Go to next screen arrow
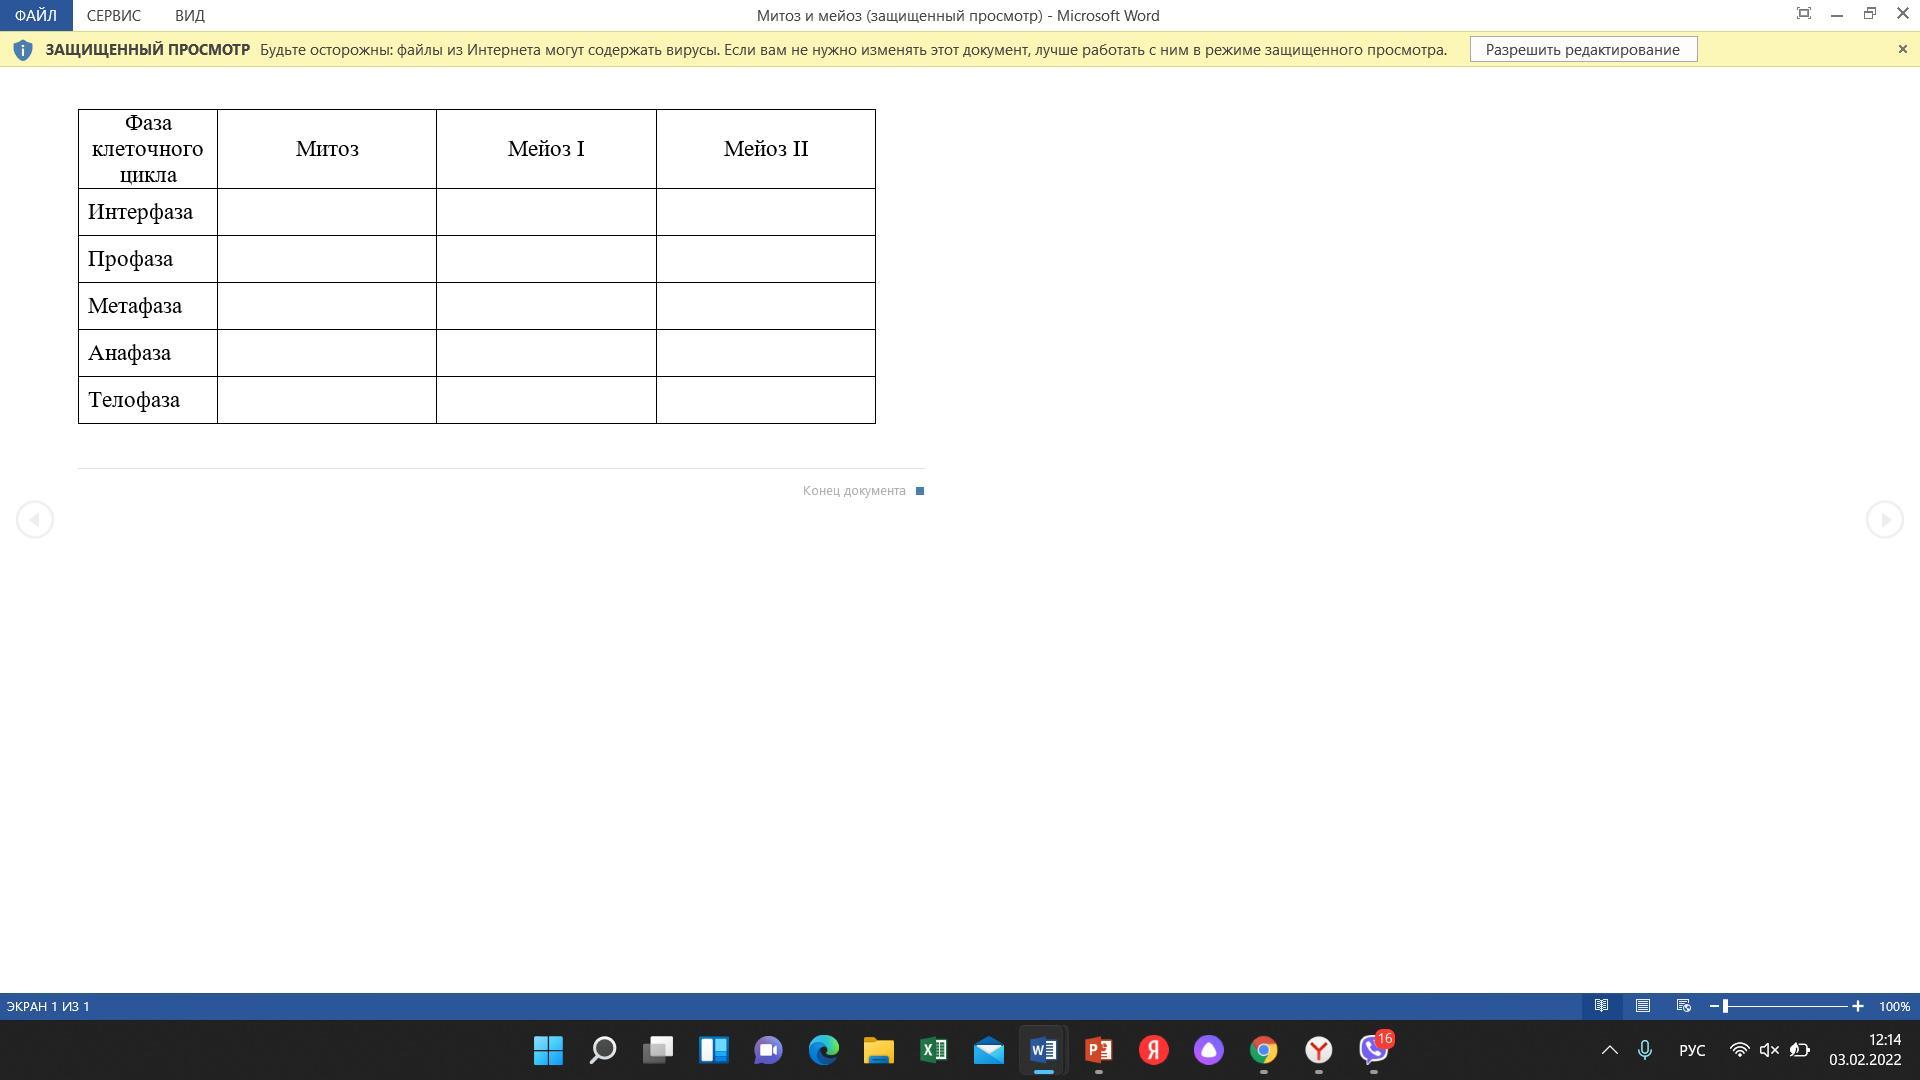This screenshot has width=1920, height=1080. (x=1884, y=519)
